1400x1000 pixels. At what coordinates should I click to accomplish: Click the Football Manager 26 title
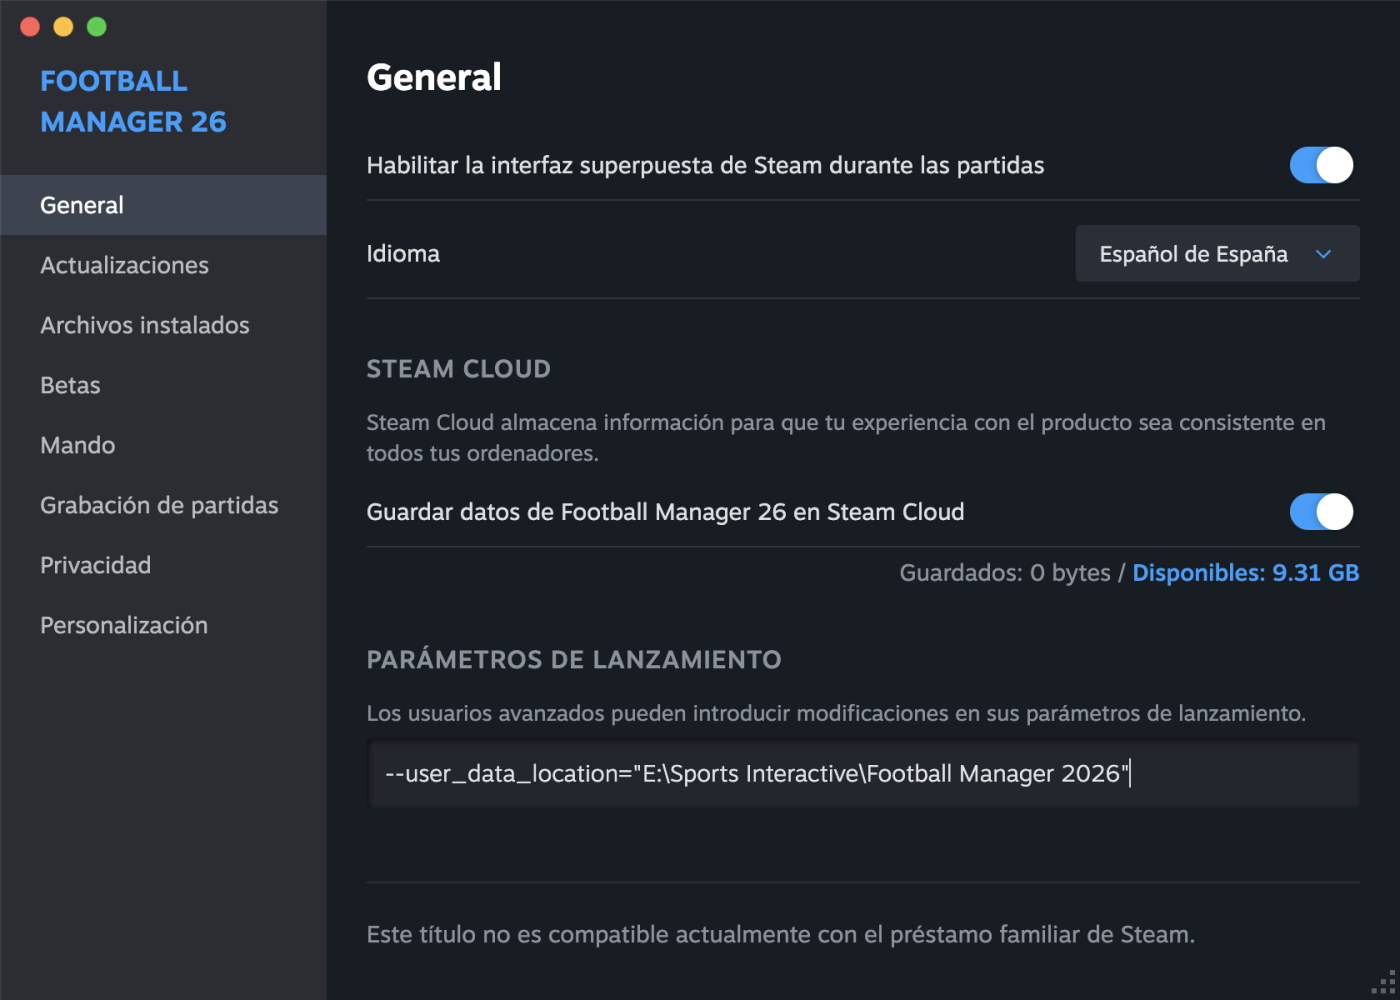133,101
